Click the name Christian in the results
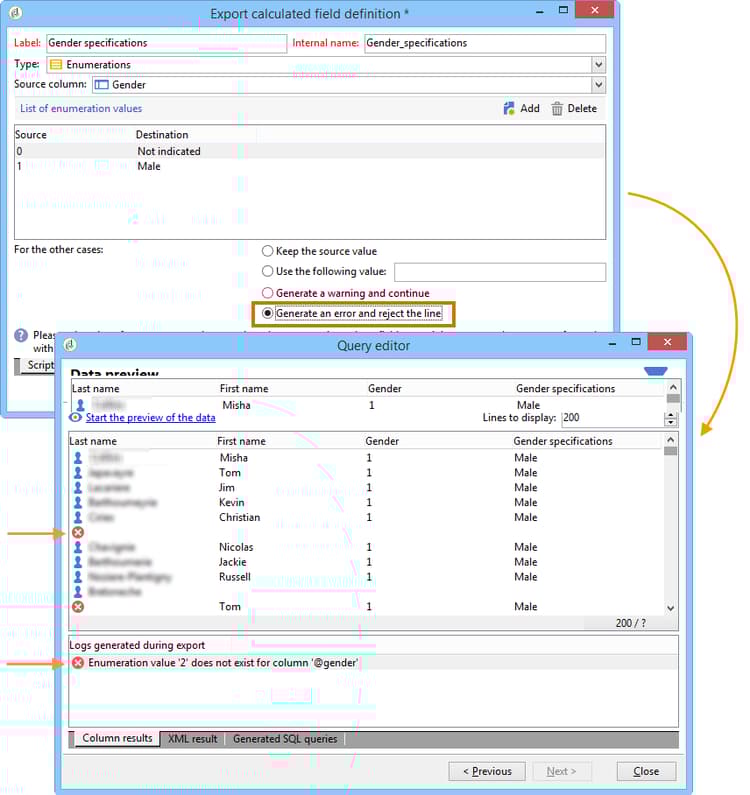The width and height of the screenshot is (750, 795). click(239, 517)
